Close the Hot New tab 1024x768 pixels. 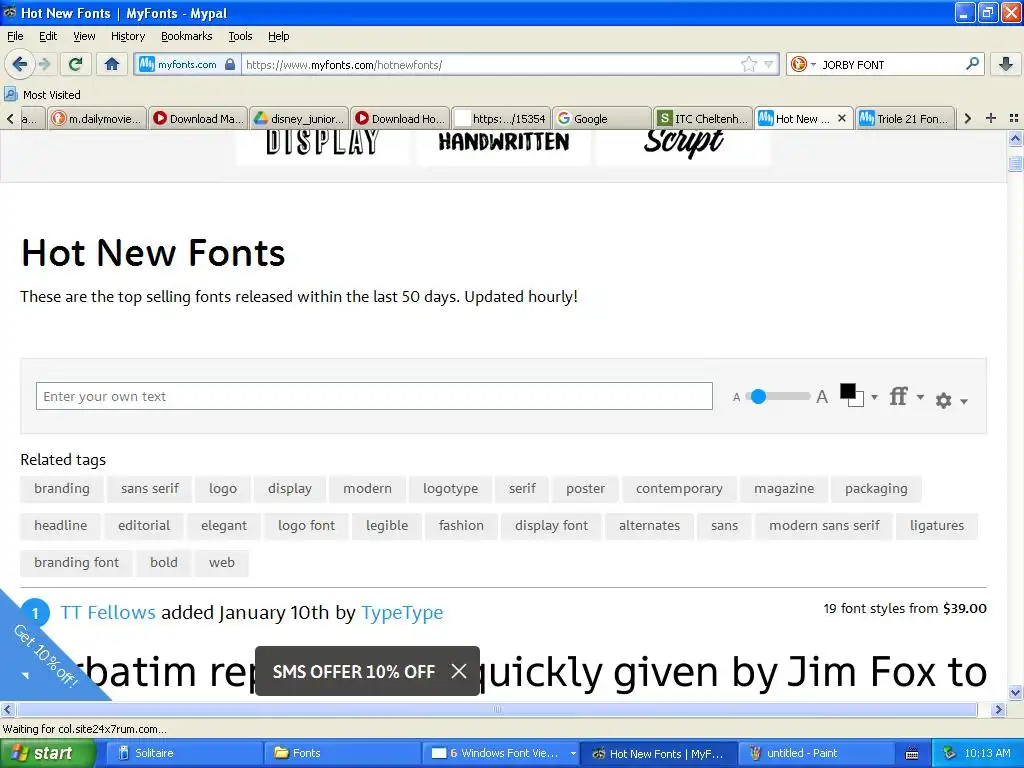(842, 118)
